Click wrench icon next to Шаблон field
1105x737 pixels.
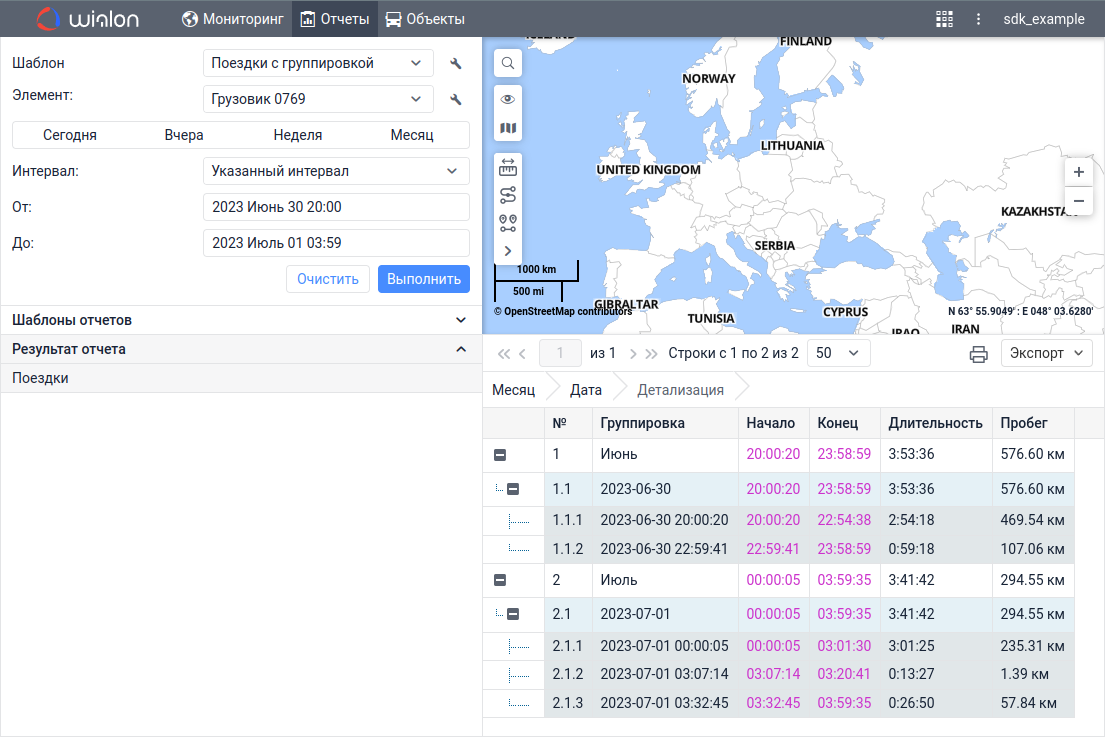[x=456, y=64]
